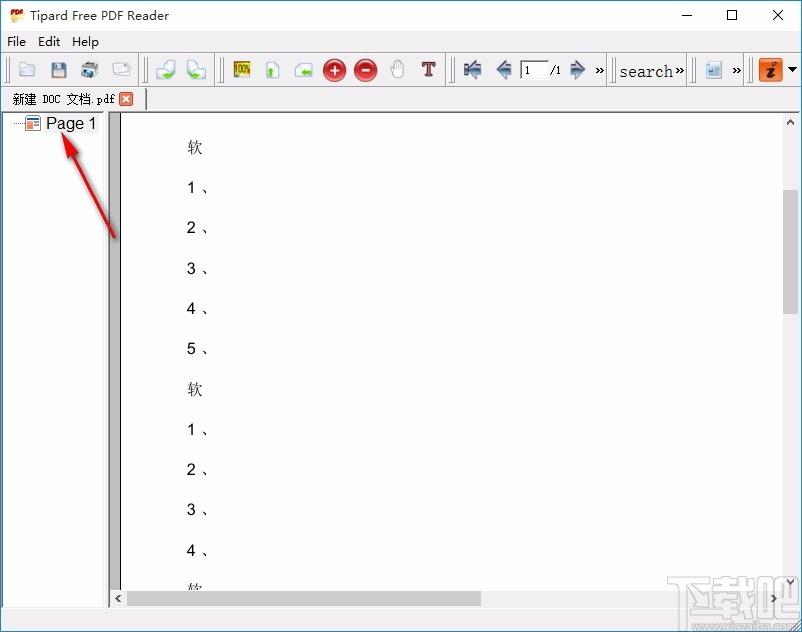Click the Page 1 thumbnail icon in tree
Viewport: 802px width, 632px height.
pos(33,123)
